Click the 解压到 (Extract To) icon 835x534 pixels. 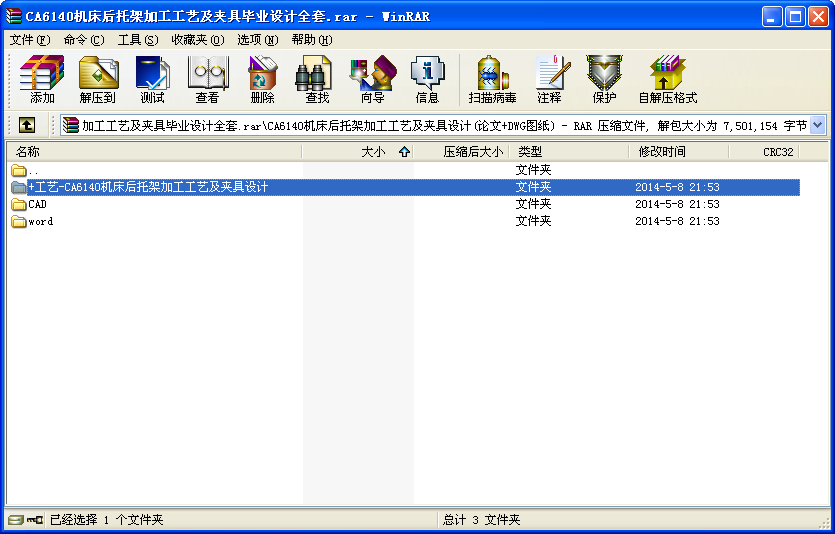click(98, 80)
